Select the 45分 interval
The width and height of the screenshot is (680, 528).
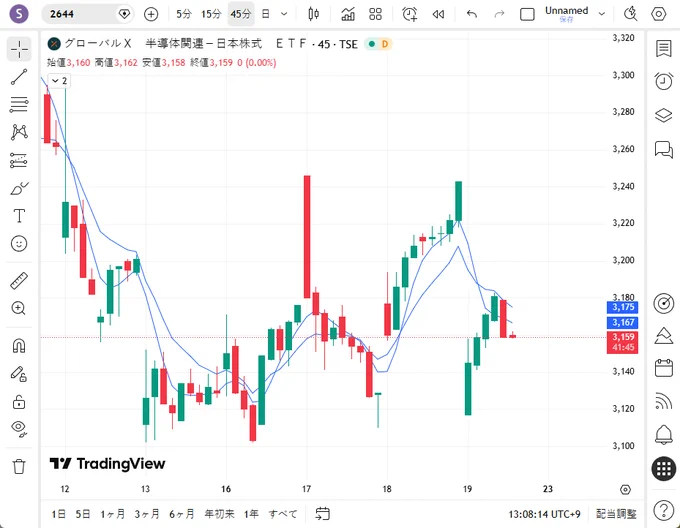tap(241, 14)
